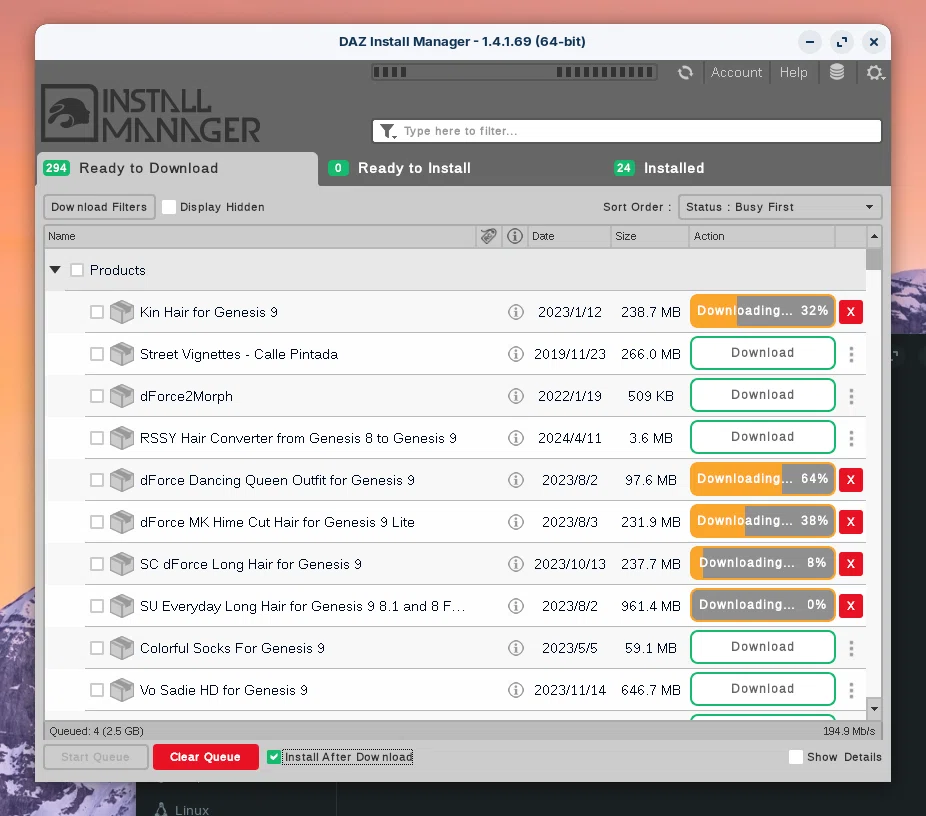Uncheck Install After Download
This screenshot has height=816, width=926.
[x=273, y=757]
